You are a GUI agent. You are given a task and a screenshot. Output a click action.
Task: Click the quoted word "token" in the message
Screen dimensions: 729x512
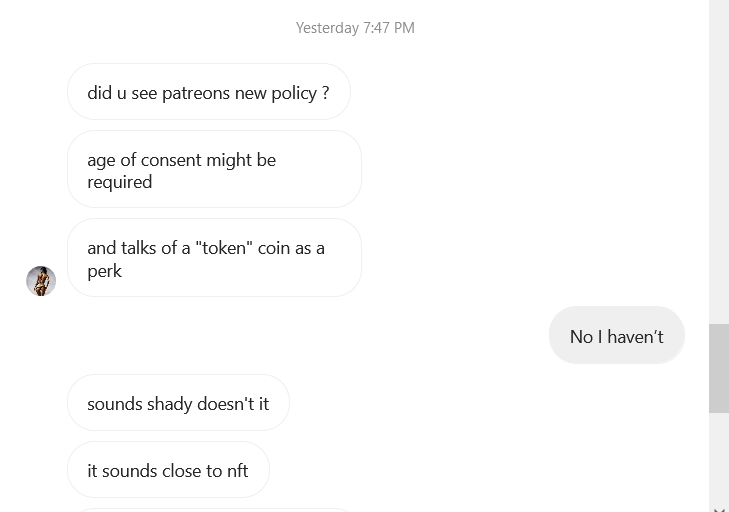click(x=224, y=247)
